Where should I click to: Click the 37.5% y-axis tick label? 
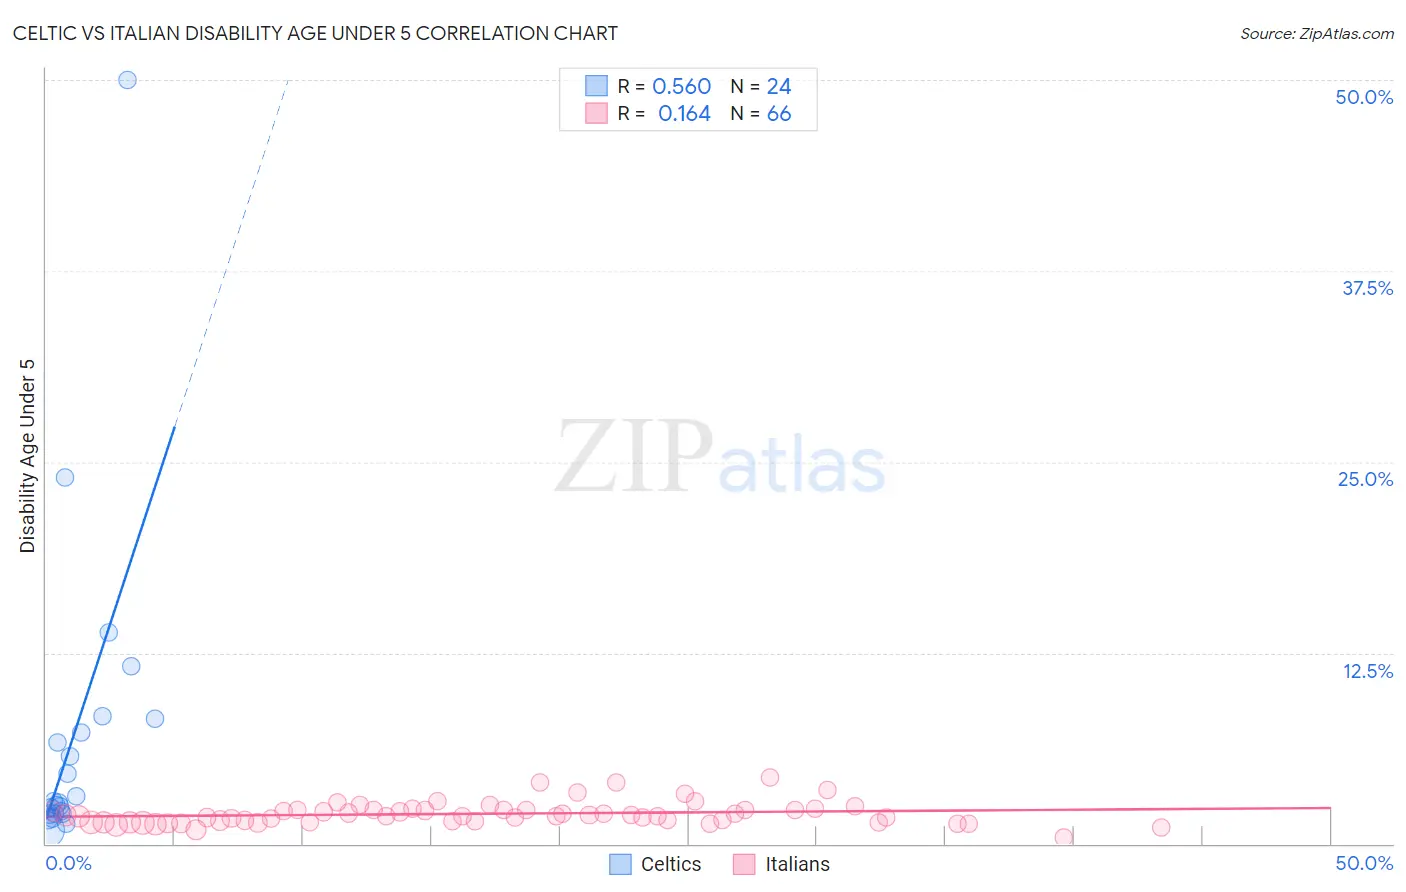coord(1367,288)
